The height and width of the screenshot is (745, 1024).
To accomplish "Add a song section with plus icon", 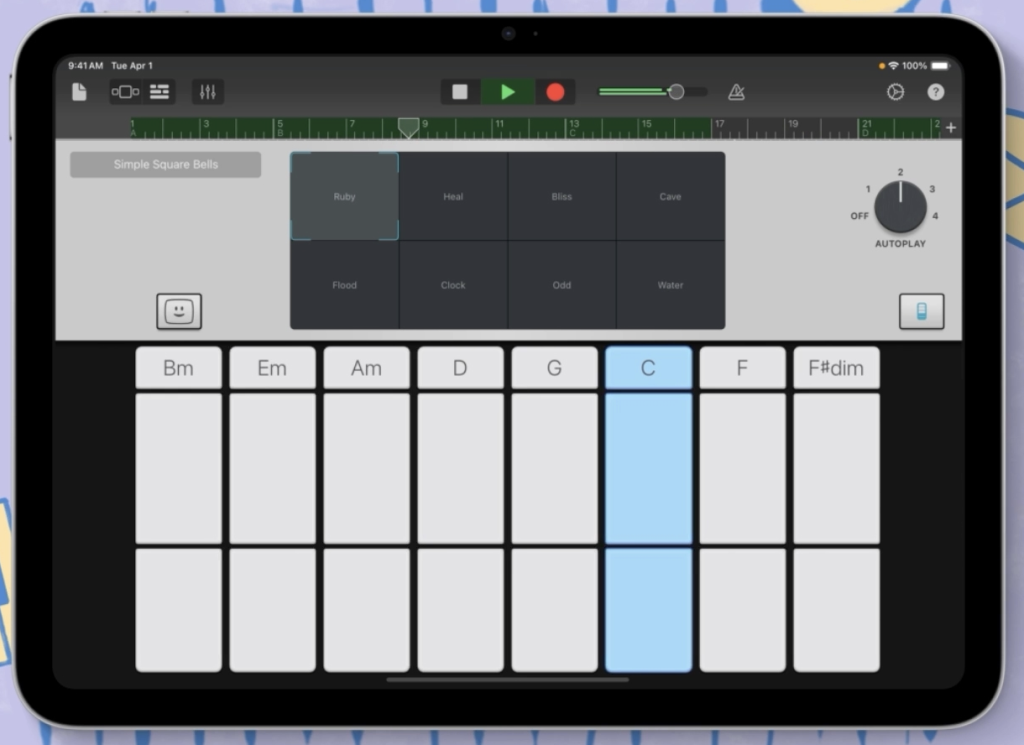I will point(950,128).
